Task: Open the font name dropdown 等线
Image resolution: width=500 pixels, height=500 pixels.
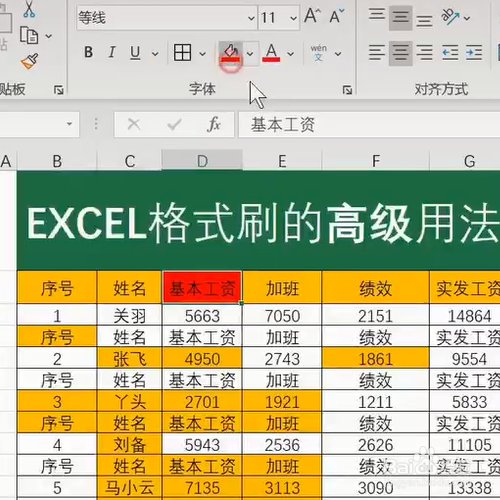Action: 251,18
